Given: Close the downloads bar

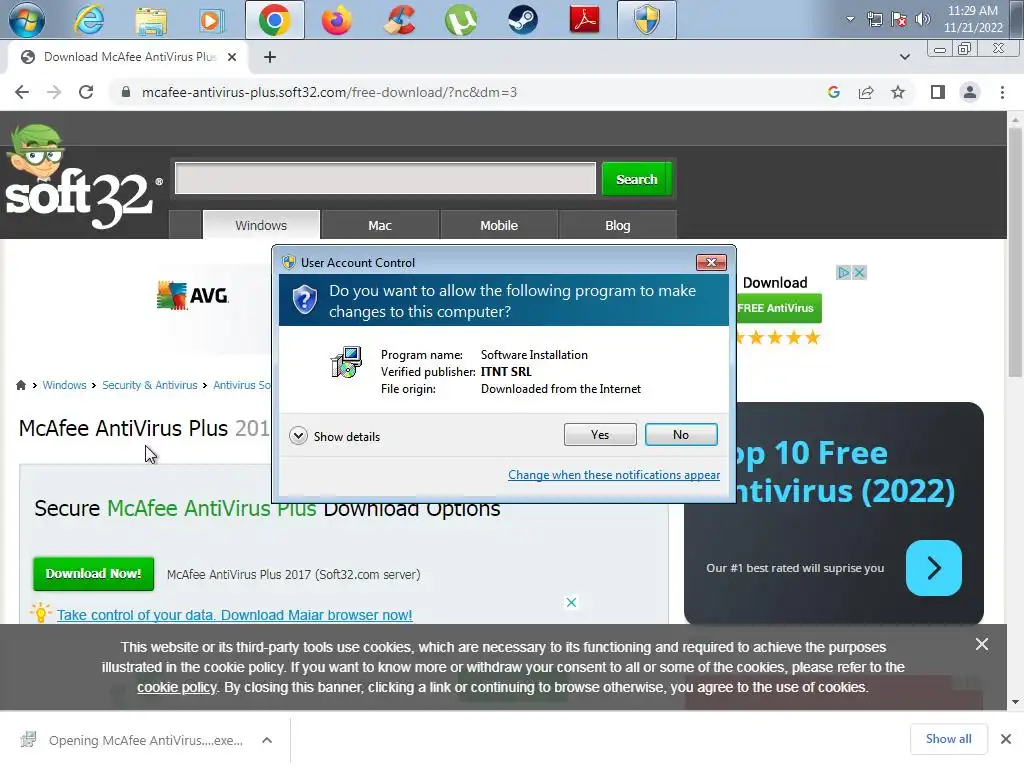Looking at the screenshot, I should pos(1006,739).
